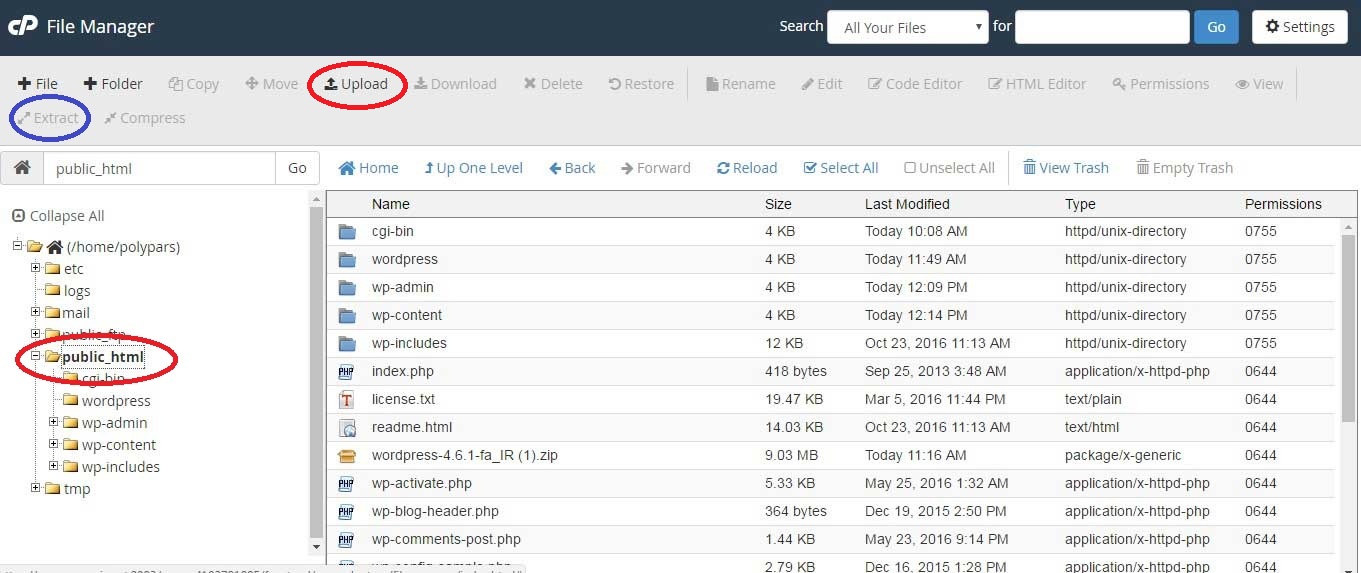Expand the etc folder in the tree
1361x573 pixels.
36,268
